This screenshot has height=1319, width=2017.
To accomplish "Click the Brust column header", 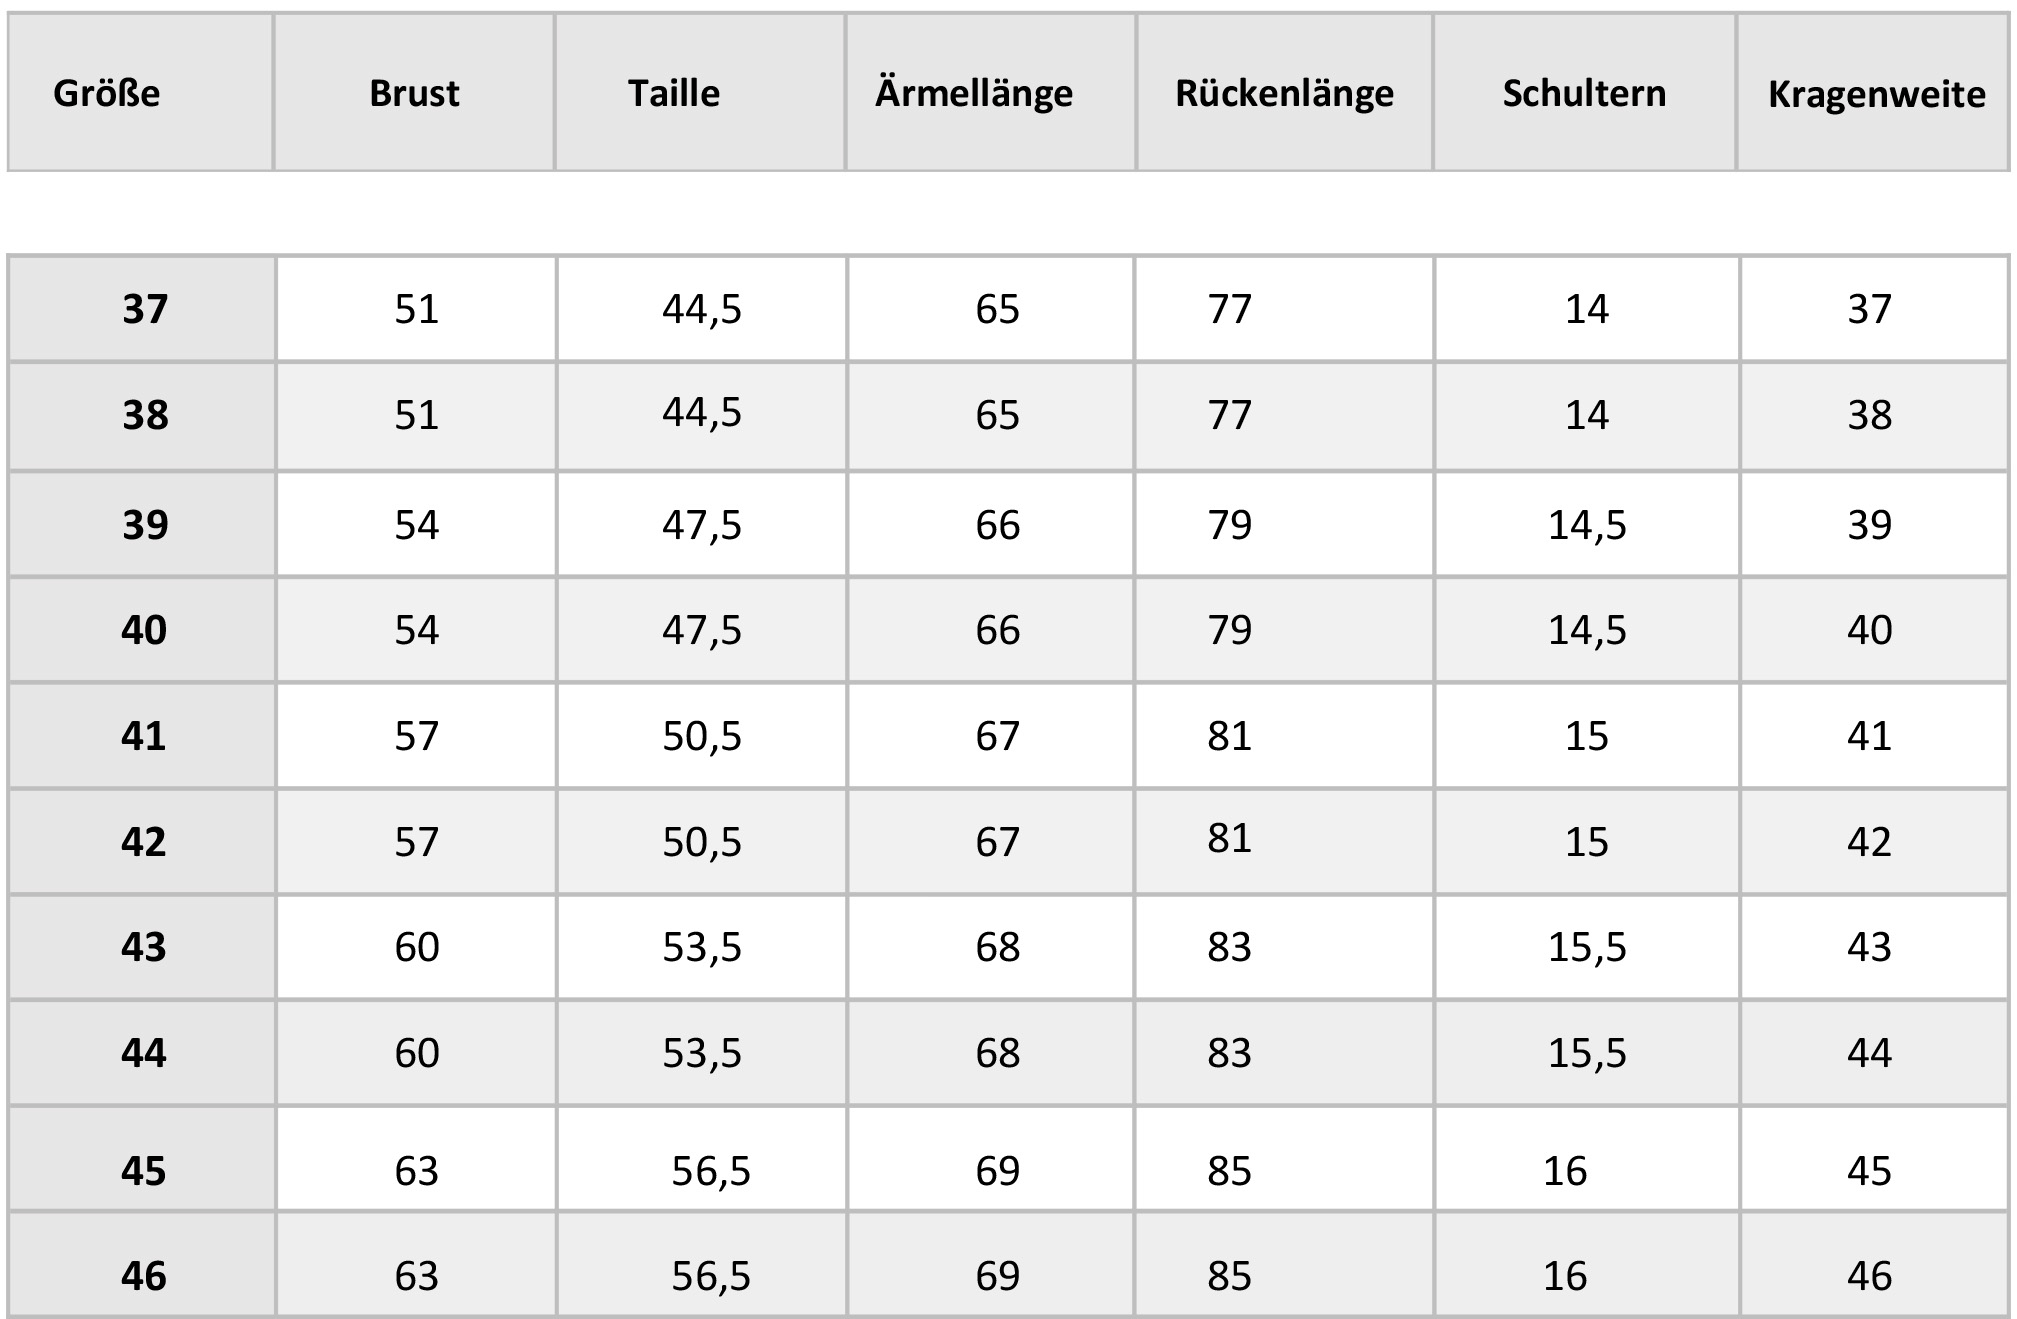I will 414,93.
